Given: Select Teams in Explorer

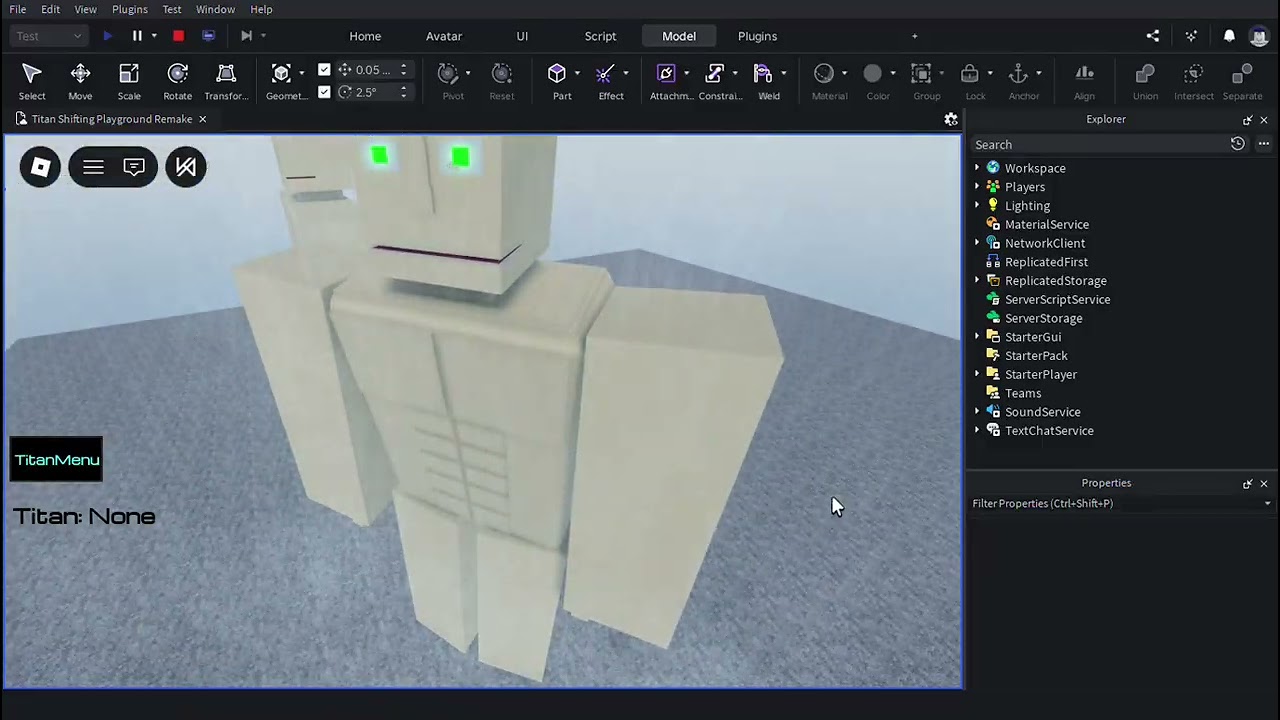Looking at the screenshot, I should [x=1023, y=393].
